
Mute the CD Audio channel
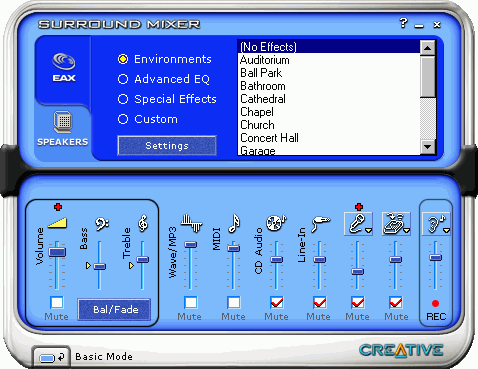[x=277, y=302]
